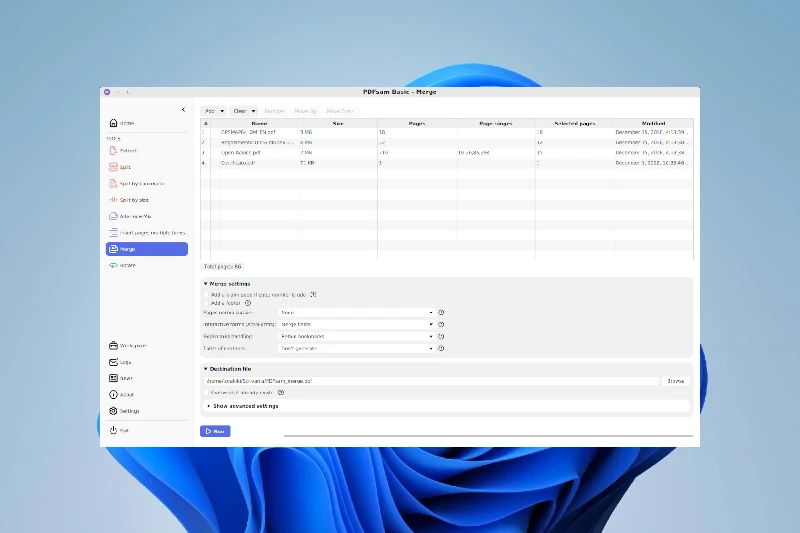Image resolution: width=800 pixels, height=533 pixels.
Task: Click help icon beside Interactive forms dropdown
Action: click(441, 324)
